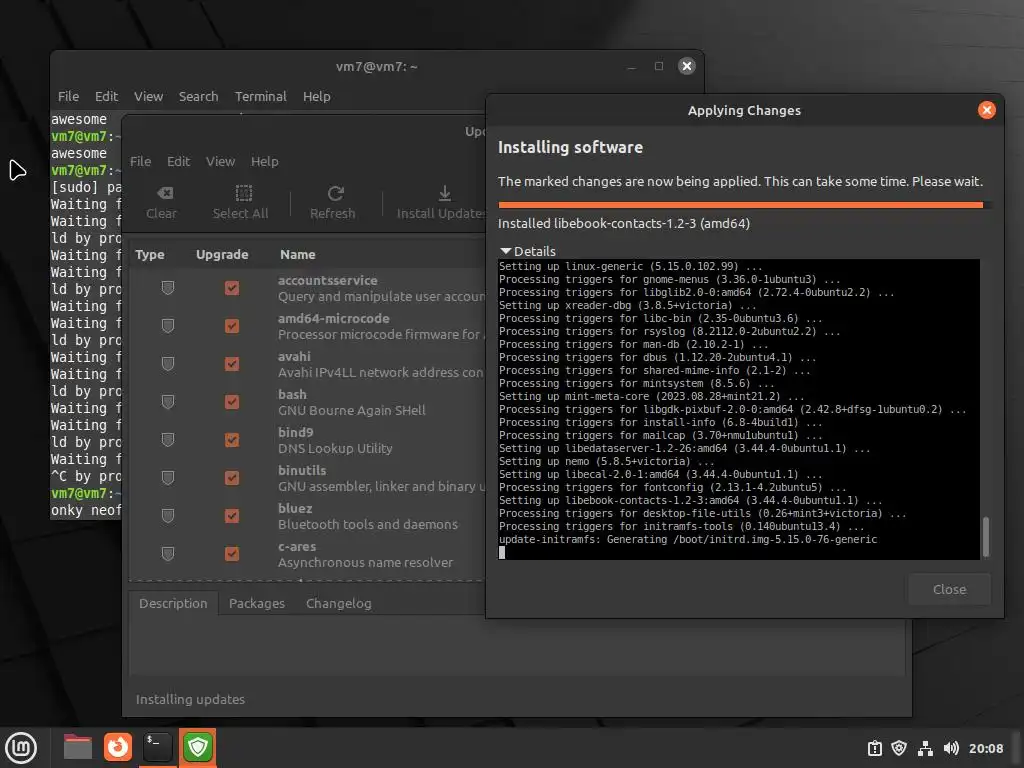Close the Applying Changes dialog with the orange X
Image resolution: width=1024 pixels, height=768 pixels.
[x=986, y=110]
